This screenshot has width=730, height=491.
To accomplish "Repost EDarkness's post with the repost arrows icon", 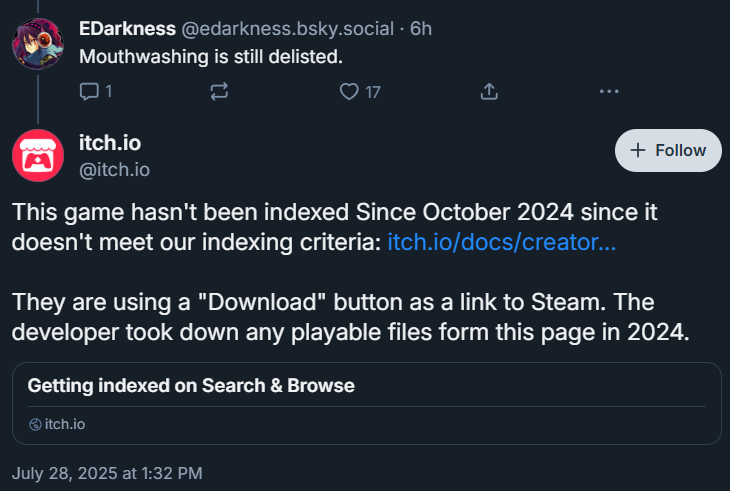I will pyautogui.click(x=219, y=91).
